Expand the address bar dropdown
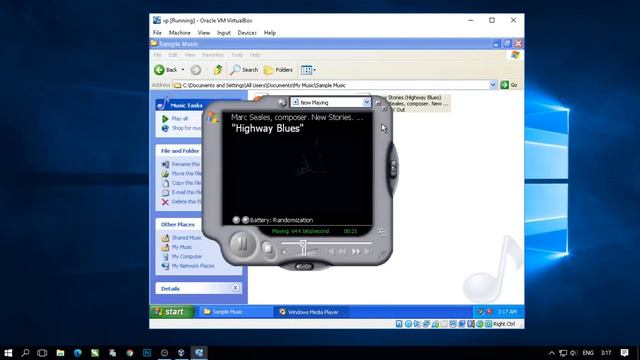Screen dimensions: 640x360 coord(493,85)
